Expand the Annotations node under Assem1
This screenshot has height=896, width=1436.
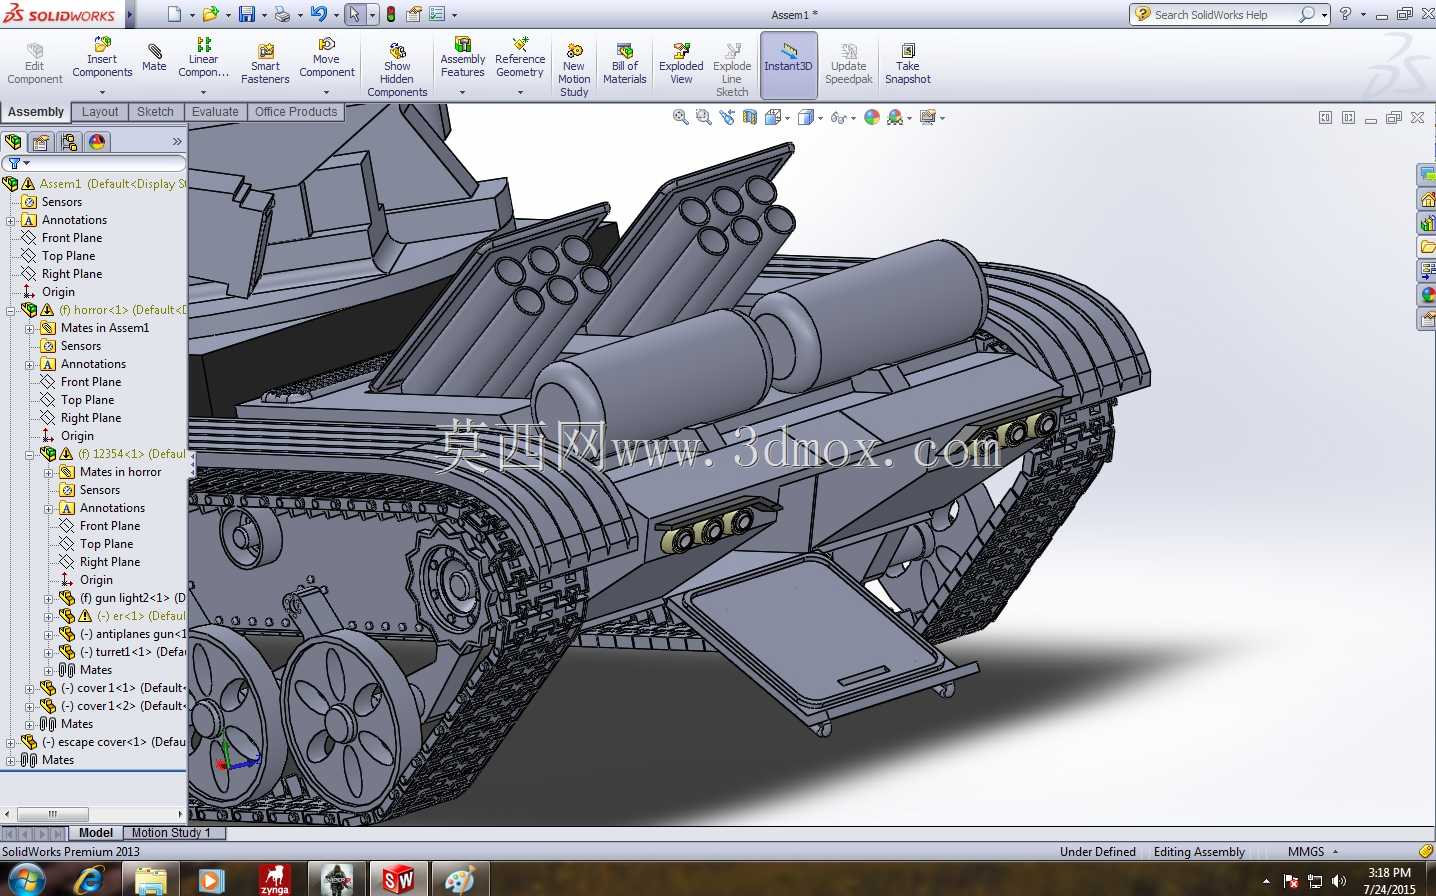pos(10,220)
